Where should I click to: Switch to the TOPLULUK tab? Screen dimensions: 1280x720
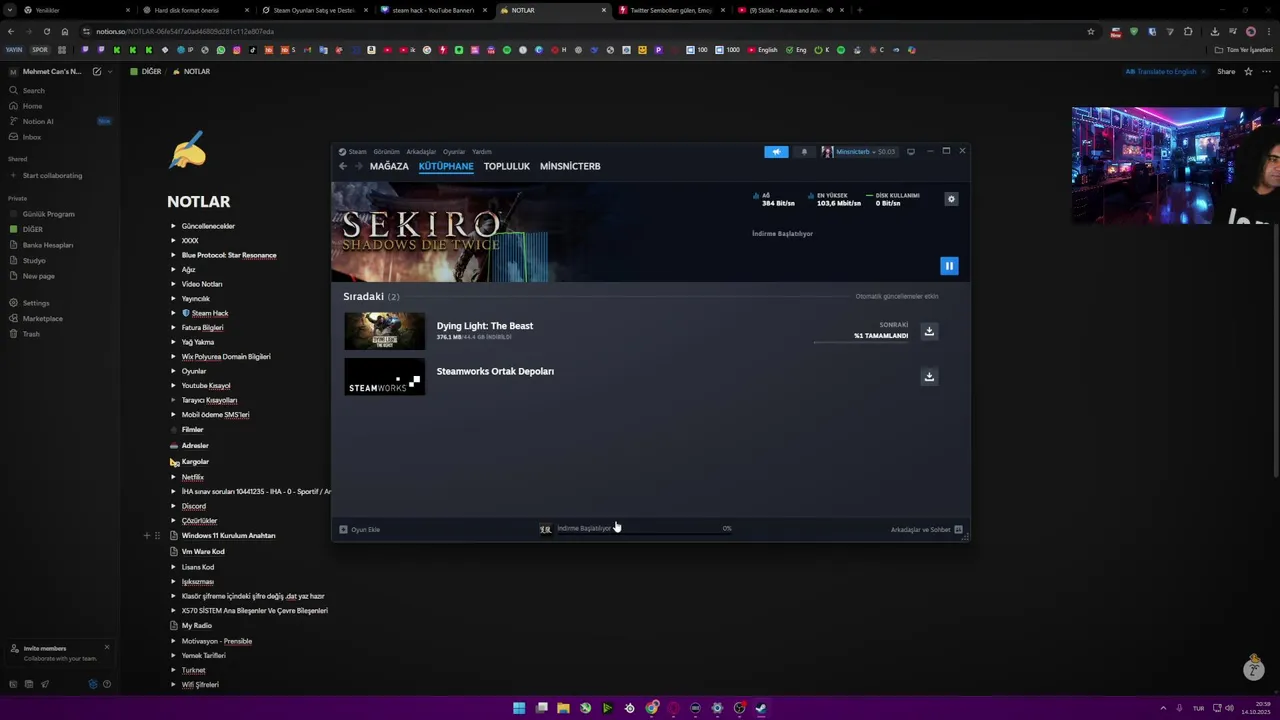pyautogui.click(x=507, y=166)
